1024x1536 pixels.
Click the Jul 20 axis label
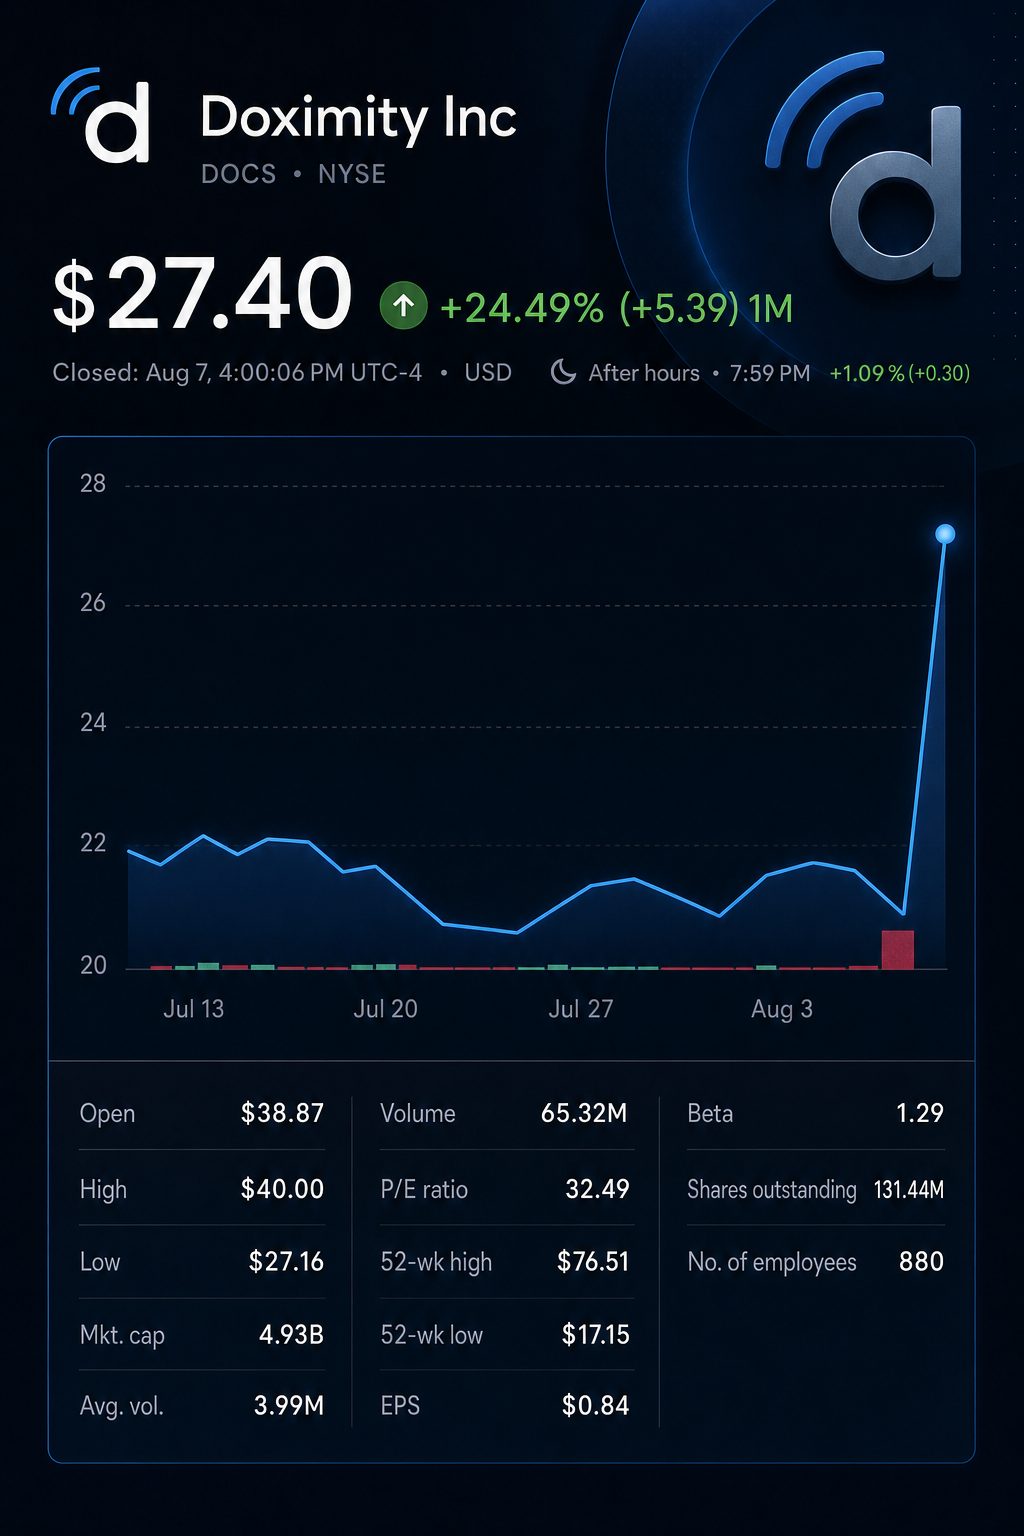[385, 1009]
